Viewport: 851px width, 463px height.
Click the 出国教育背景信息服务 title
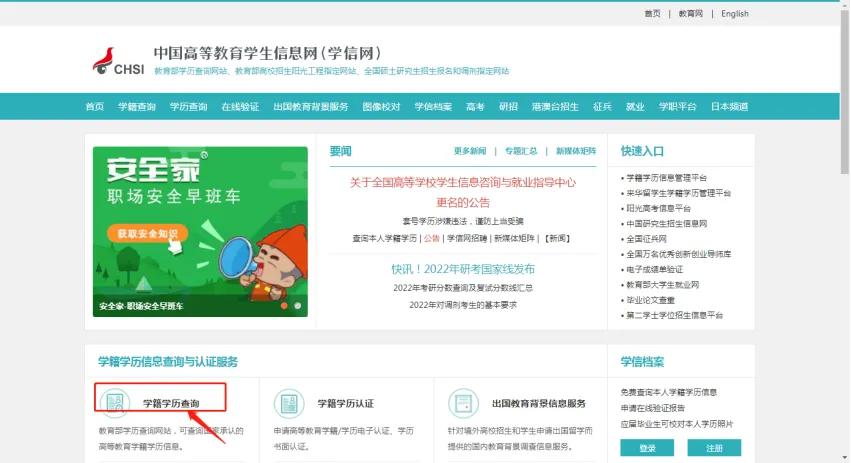[539, 403]
